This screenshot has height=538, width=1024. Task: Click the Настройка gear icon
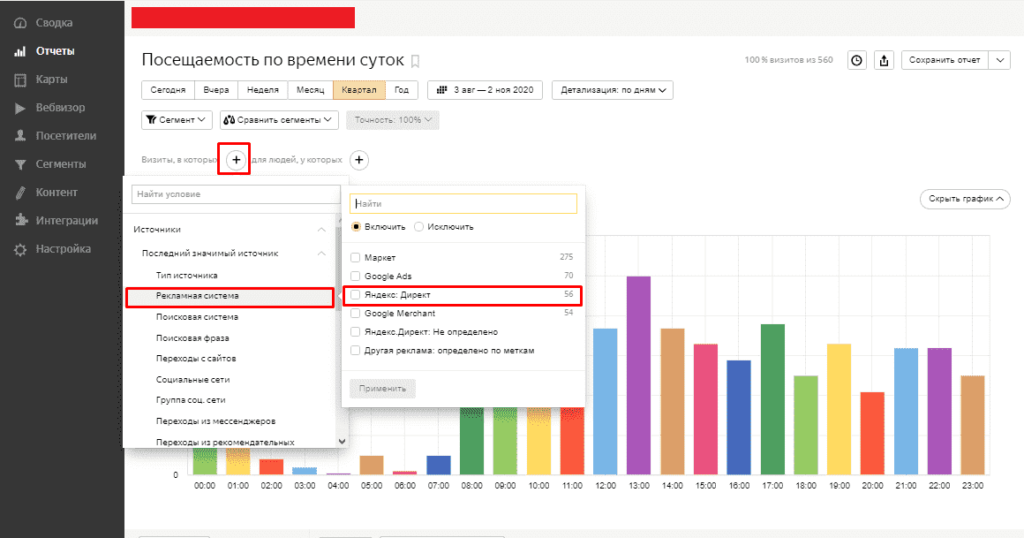tap(20, 249)
